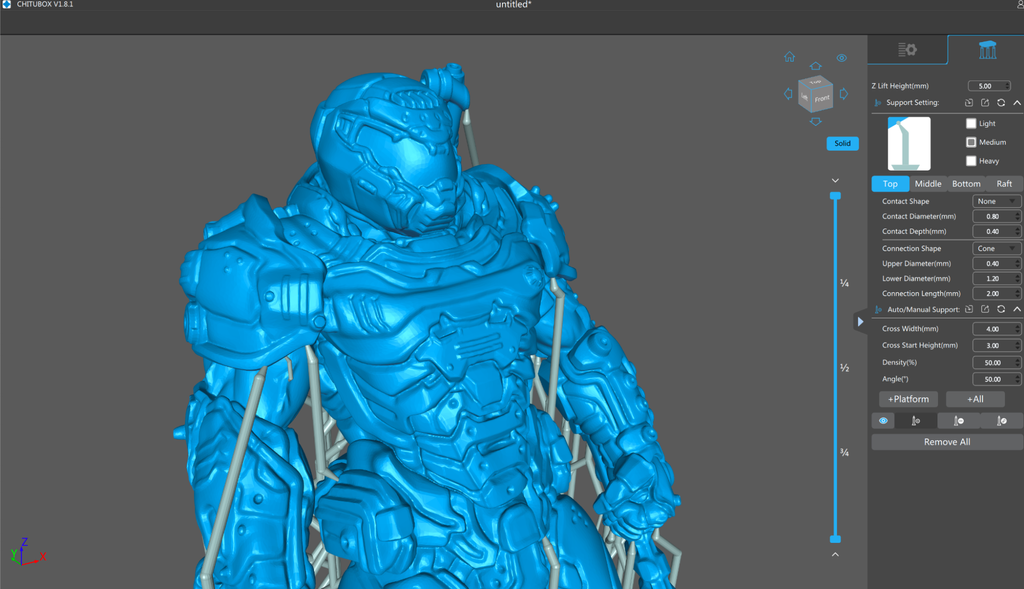Switch to the Raft tab
Viewport: 1024px width, 589px height.
click(1004, 183)
